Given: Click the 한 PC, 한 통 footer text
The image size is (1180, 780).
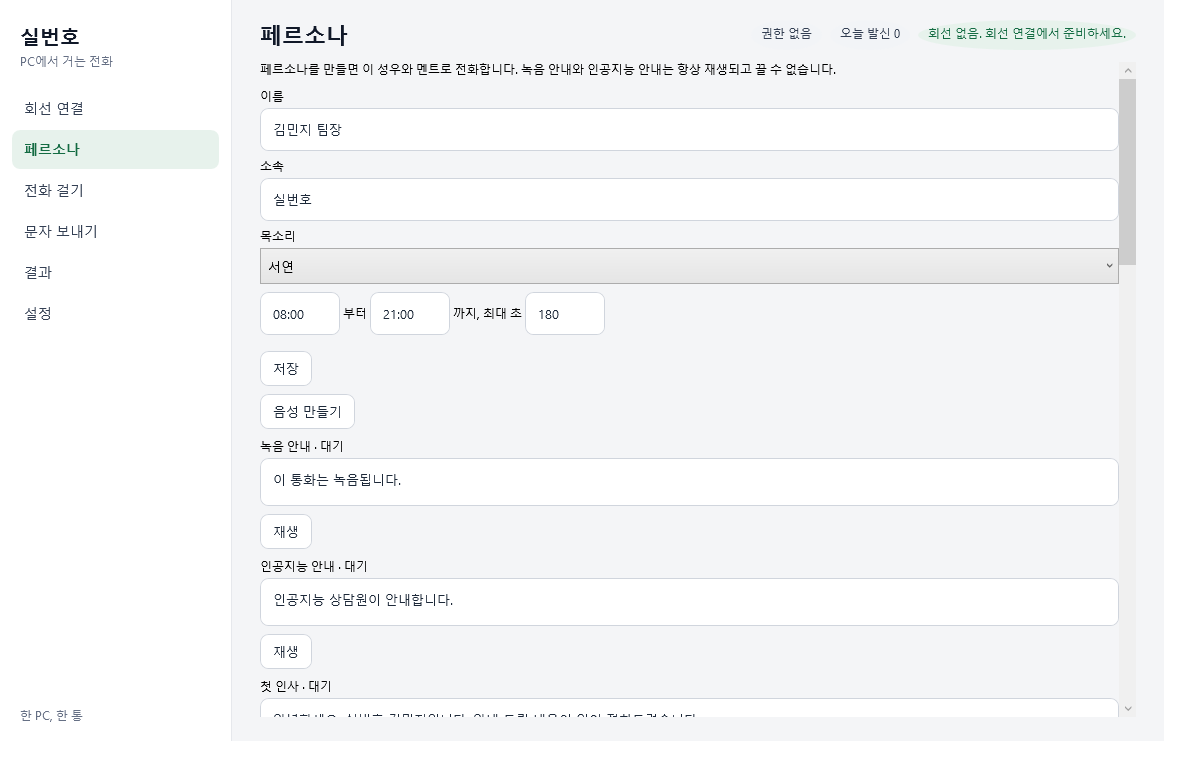Looking at the screenshot, I should pyautogui.click(x=51, y=715).
